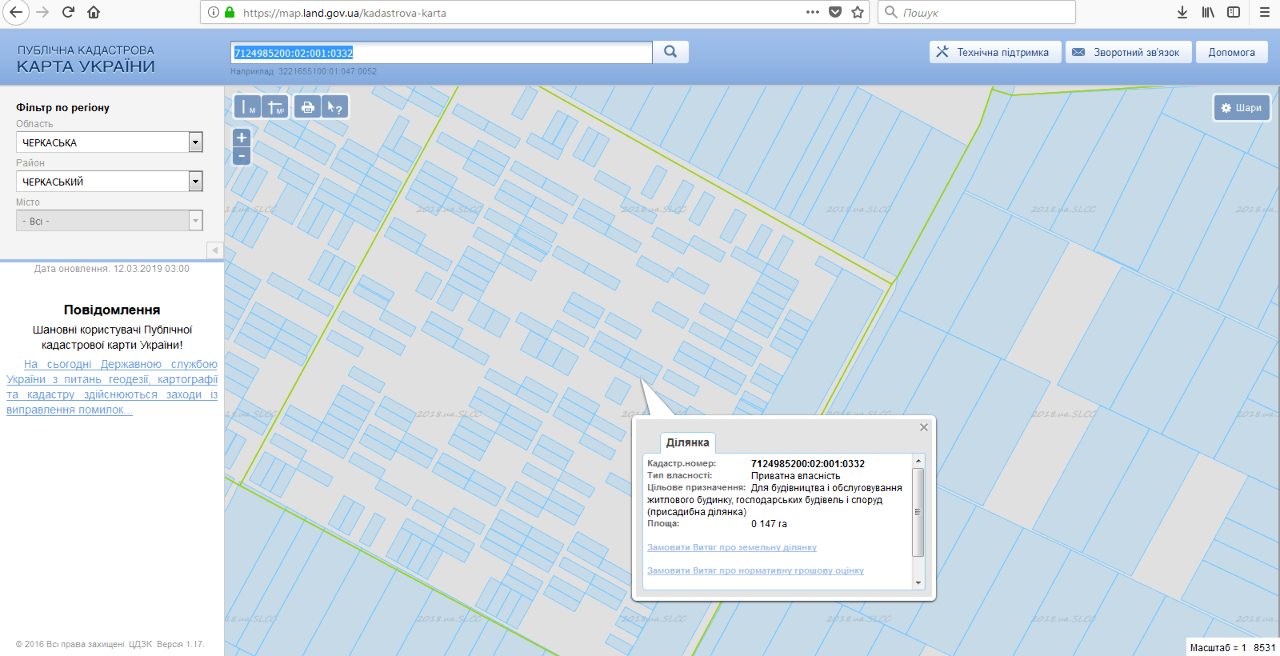Viewport: 1280px width, 656px height.
Task: Close the Ділянка info popup
Action: pyautogui.click(x=924, y=427)
